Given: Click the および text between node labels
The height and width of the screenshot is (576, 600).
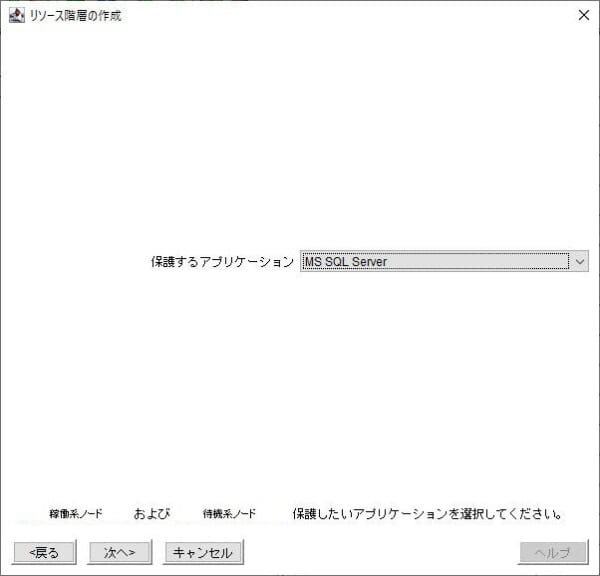Looking at the screenshot, I should (152, 513).
